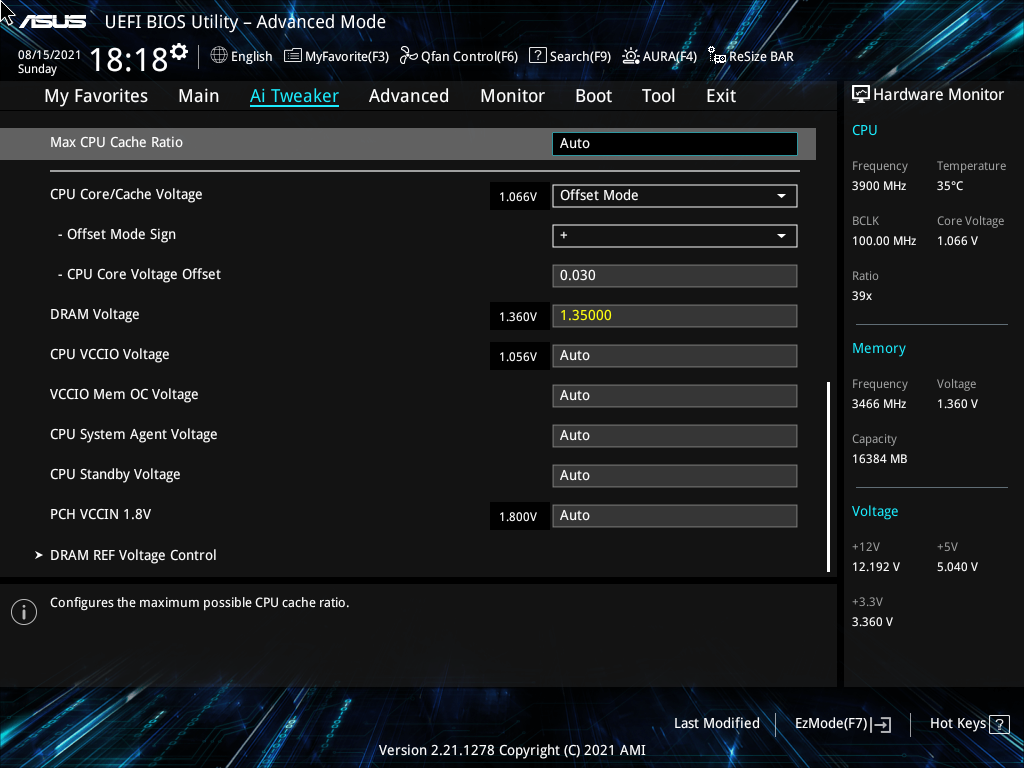Click the 1.066V reading beside CPU Core/Cache Voltage
Viewport: 1024px width, 768px height.
519,197
